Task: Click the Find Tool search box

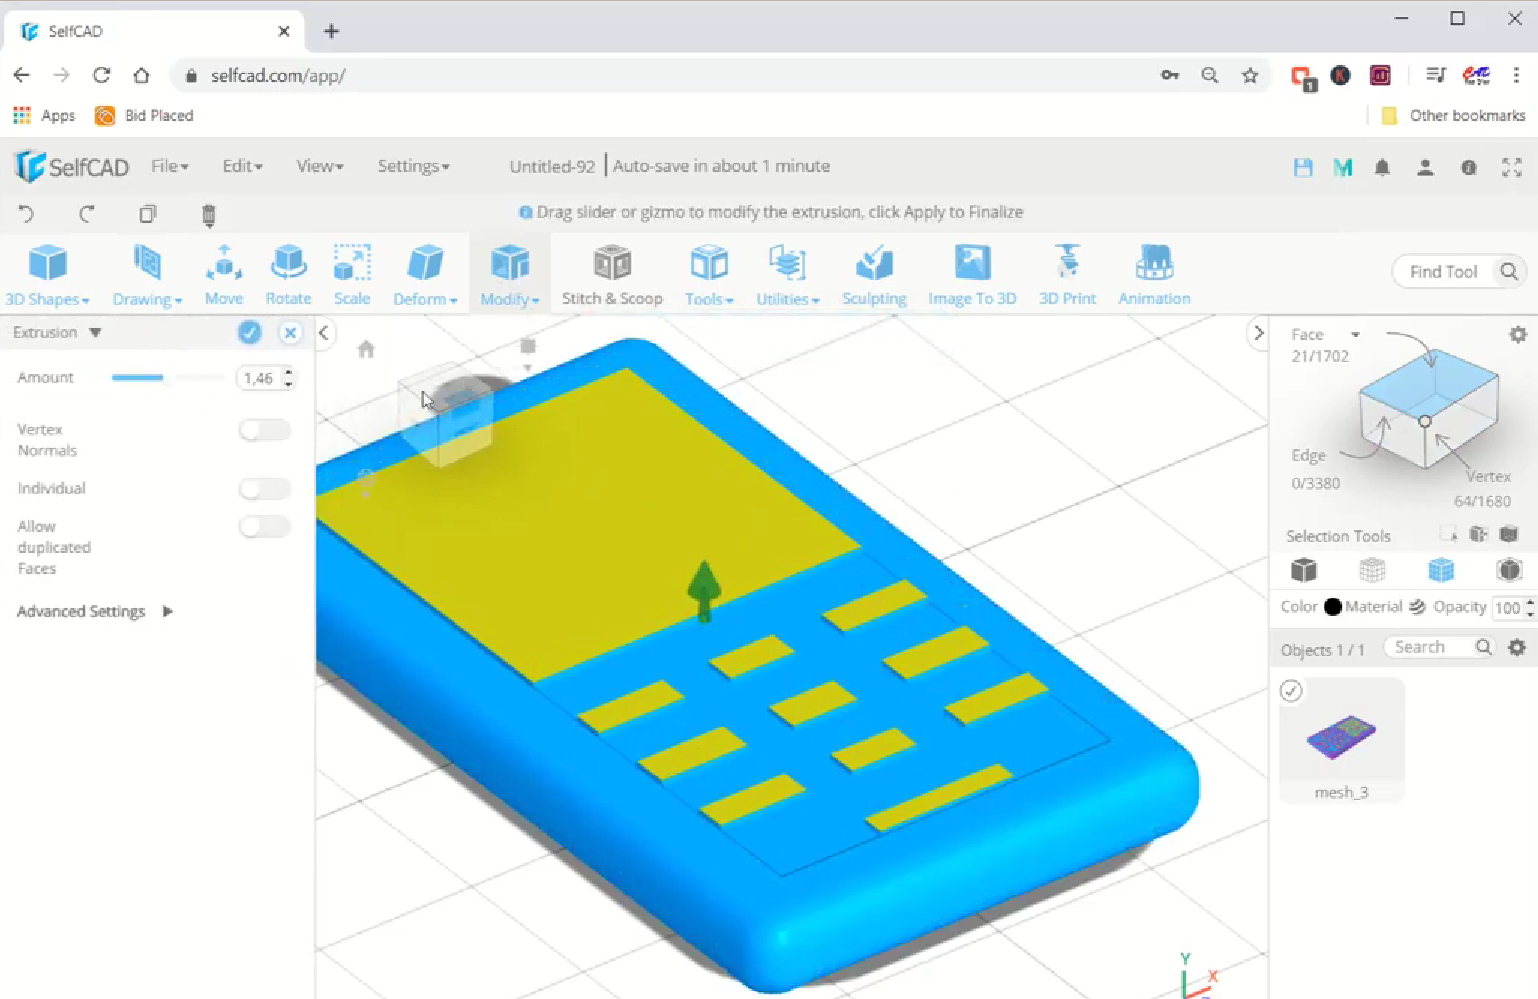Action: [1459, 271]
